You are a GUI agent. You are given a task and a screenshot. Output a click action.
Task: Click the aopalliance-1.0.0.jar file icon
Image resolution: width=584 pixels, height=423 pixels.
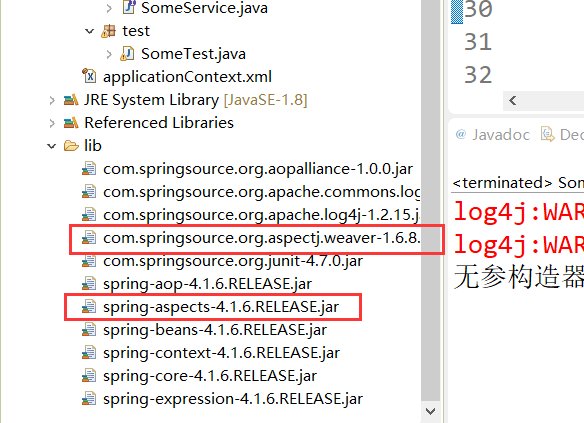(89, 169)
